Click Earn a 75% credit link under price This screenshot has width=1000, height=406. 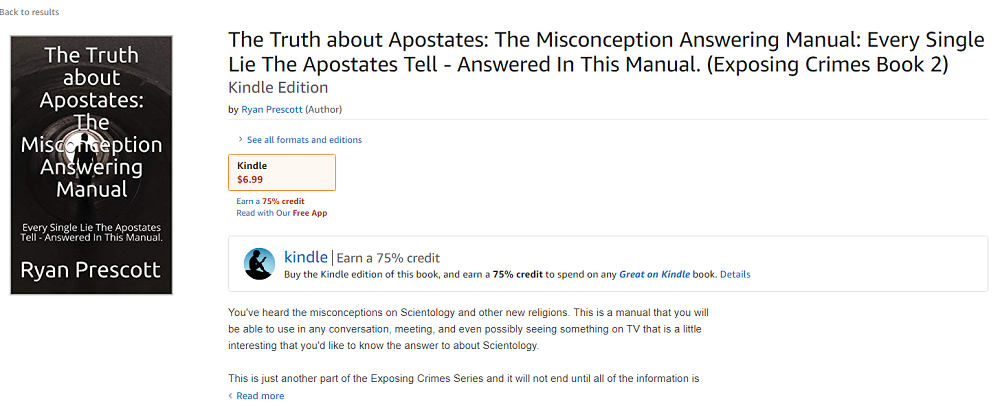pyautogui.click(x=270, y=201)
